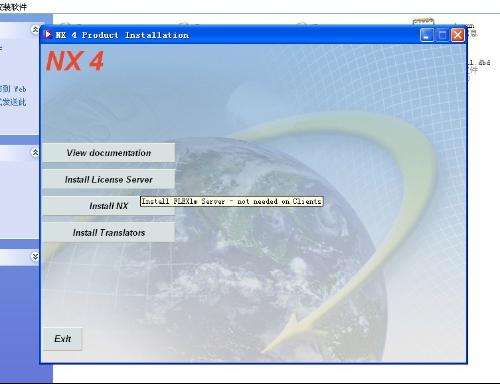Click the Install License Server button

pyautogui.click(x=109, y=179)
